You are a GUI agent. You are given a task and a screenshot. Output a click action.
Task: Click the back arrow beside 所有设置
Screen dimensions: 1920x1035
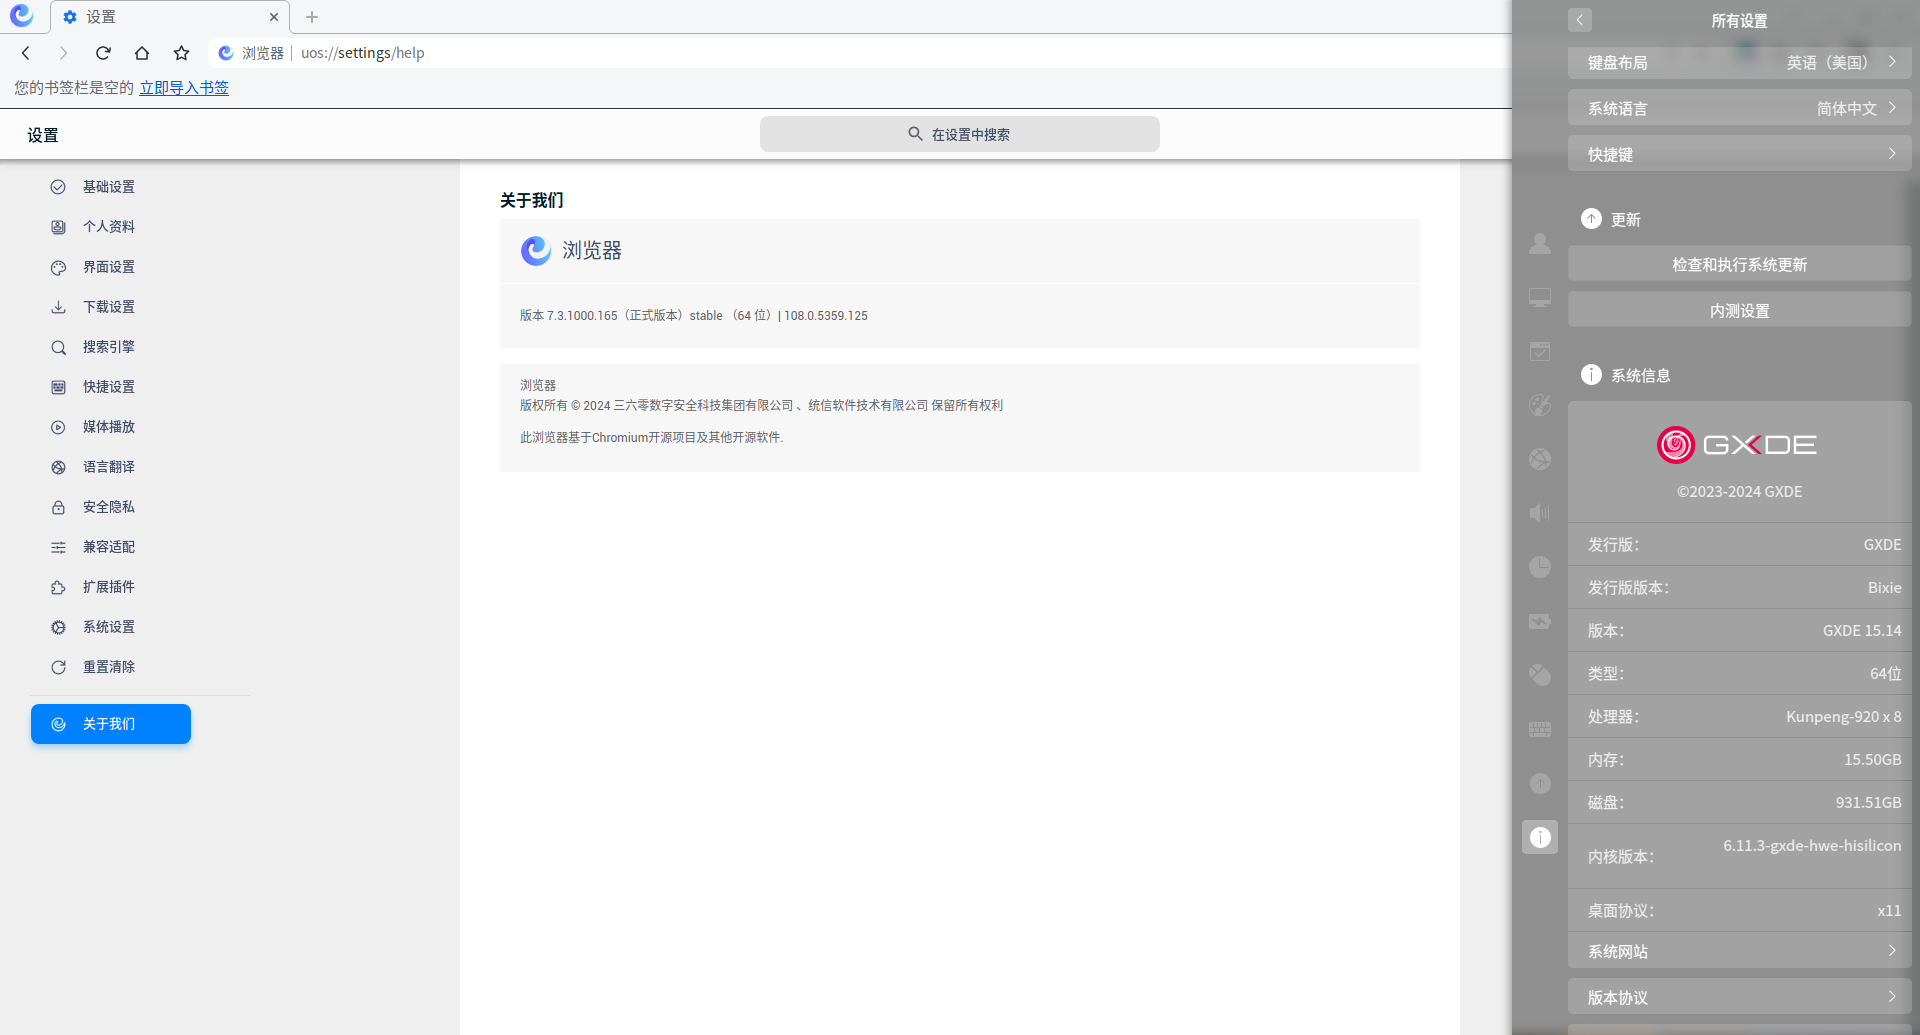click(1580, 20)
